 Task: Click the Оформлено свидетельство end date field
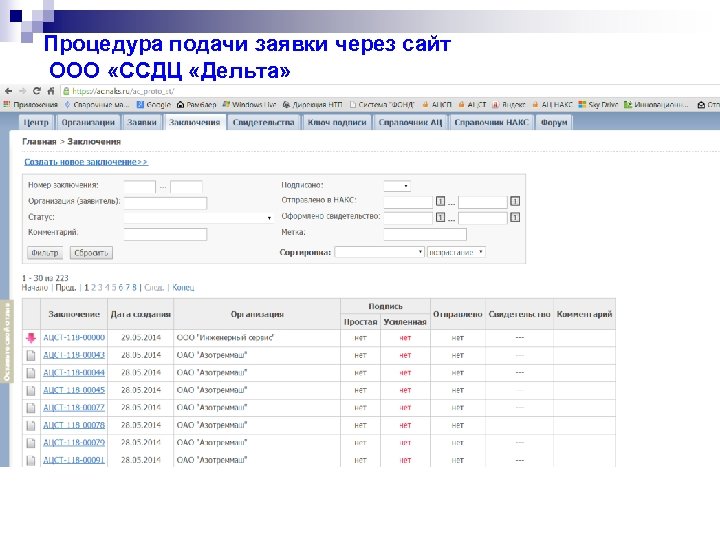coord(483,218)
